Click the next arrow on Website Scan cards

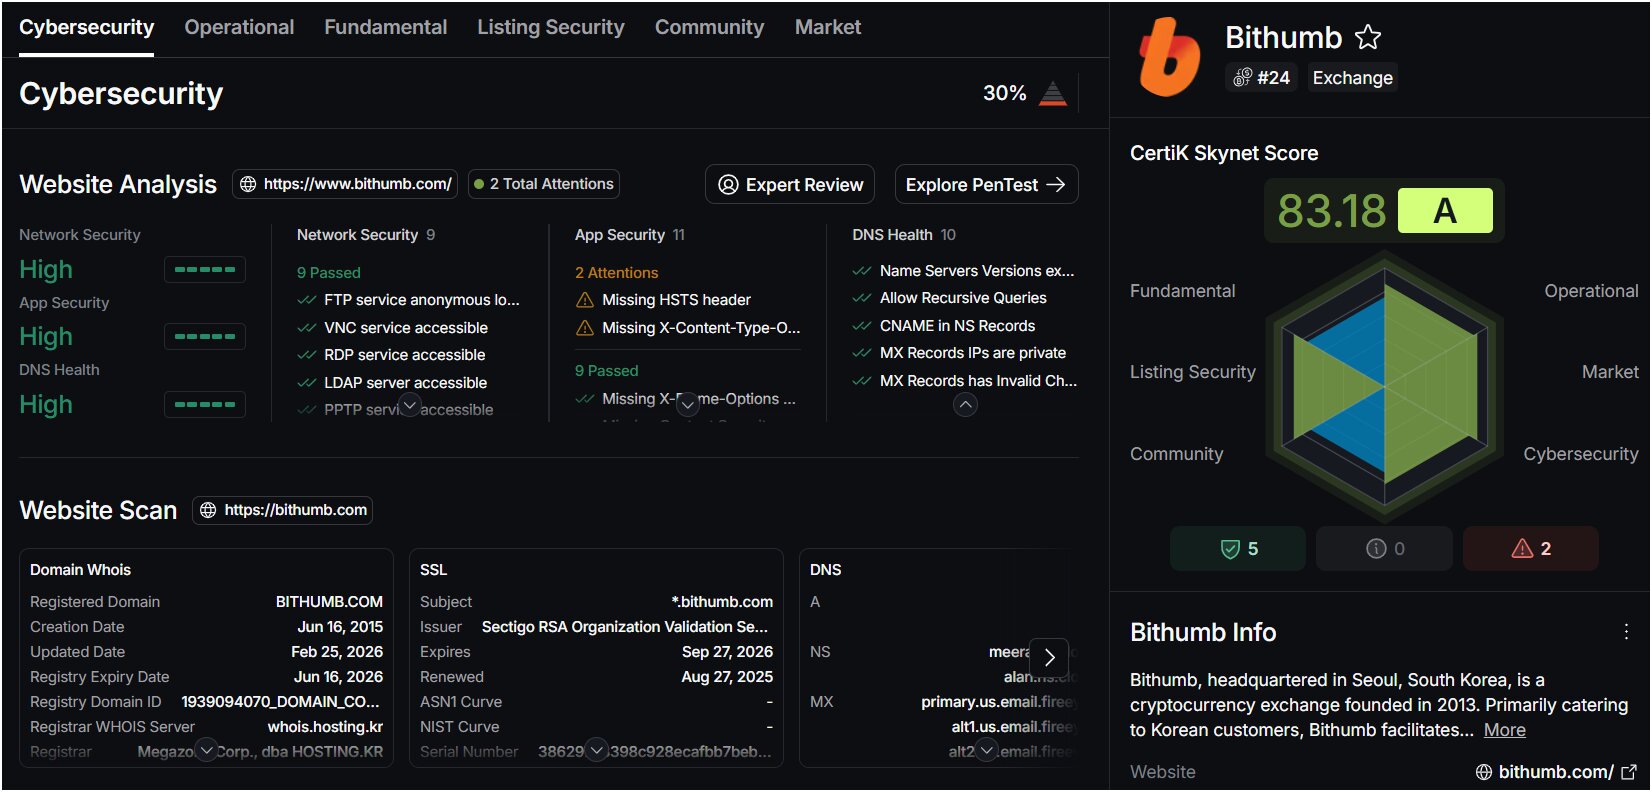click(x=1049, y=658)
